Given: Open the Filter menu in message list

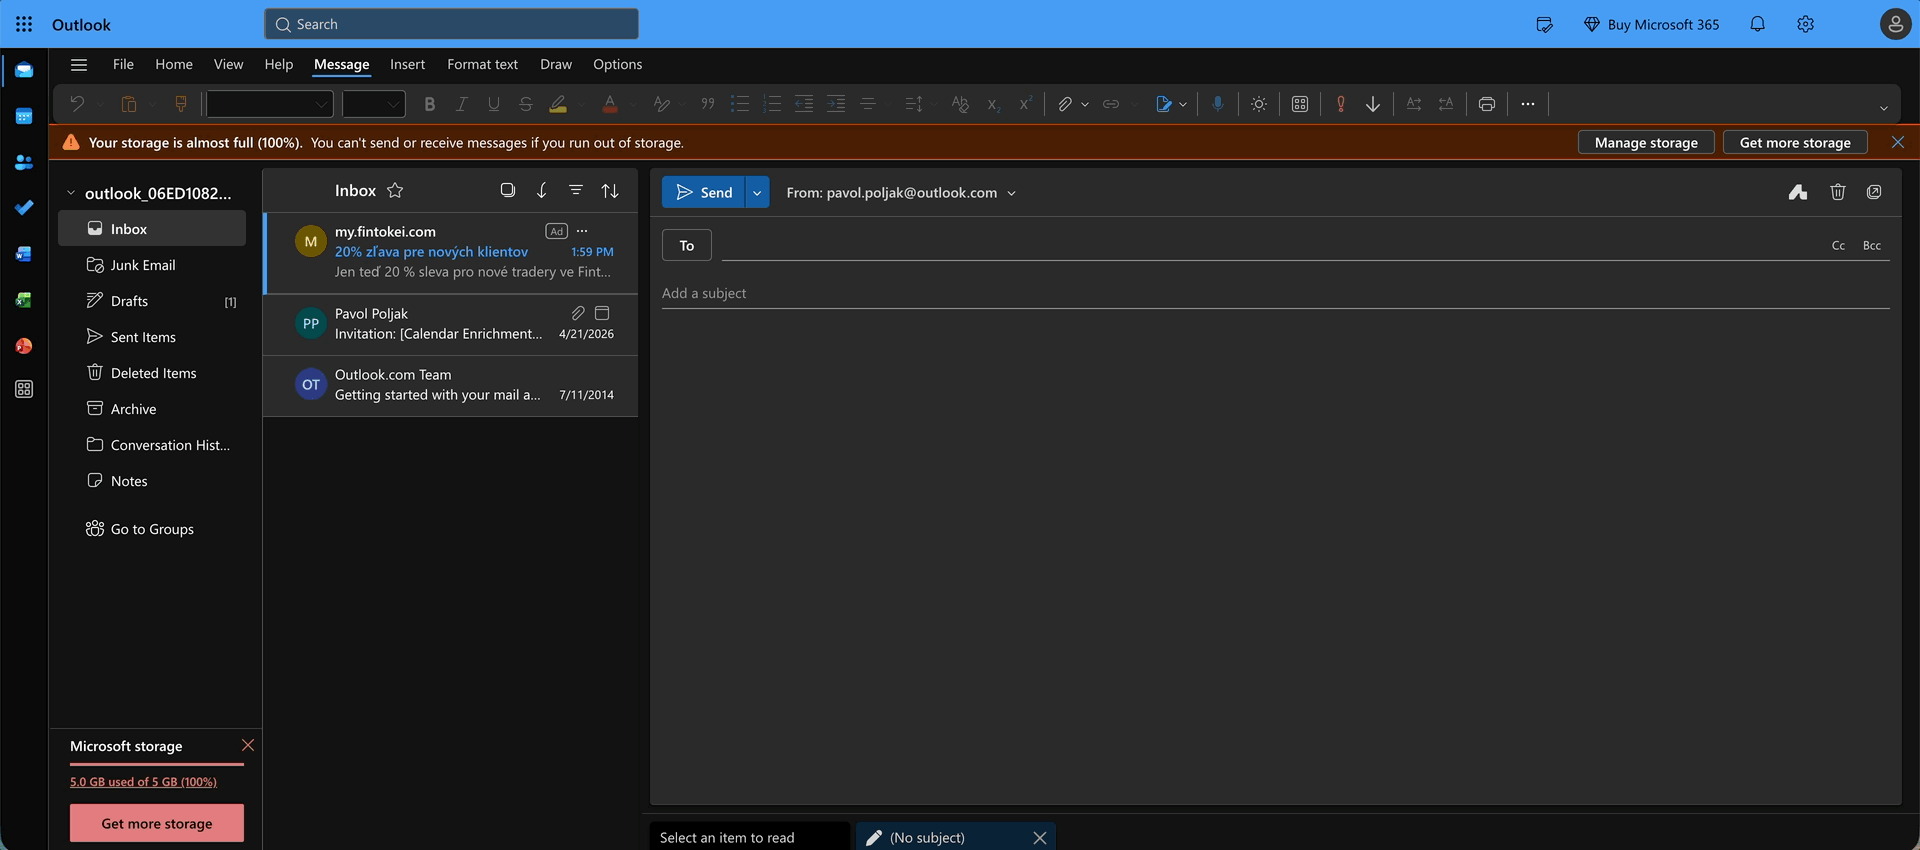Looking at the screenshot, I should click(x=576, y=190).
